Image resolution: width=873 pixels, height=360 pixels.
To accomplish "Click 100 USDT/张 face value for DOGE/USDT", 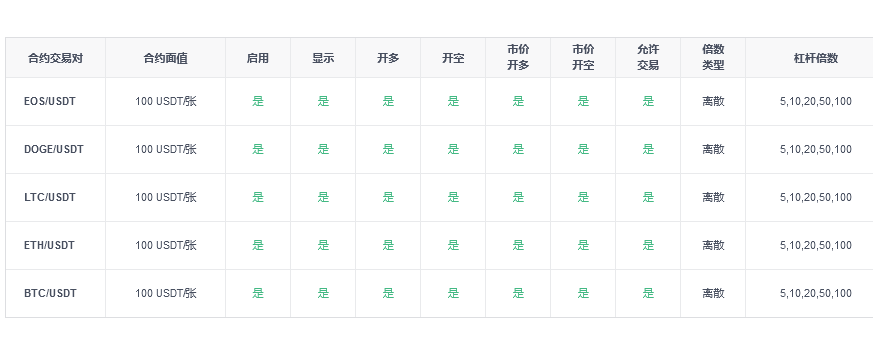I will [166, 149].
